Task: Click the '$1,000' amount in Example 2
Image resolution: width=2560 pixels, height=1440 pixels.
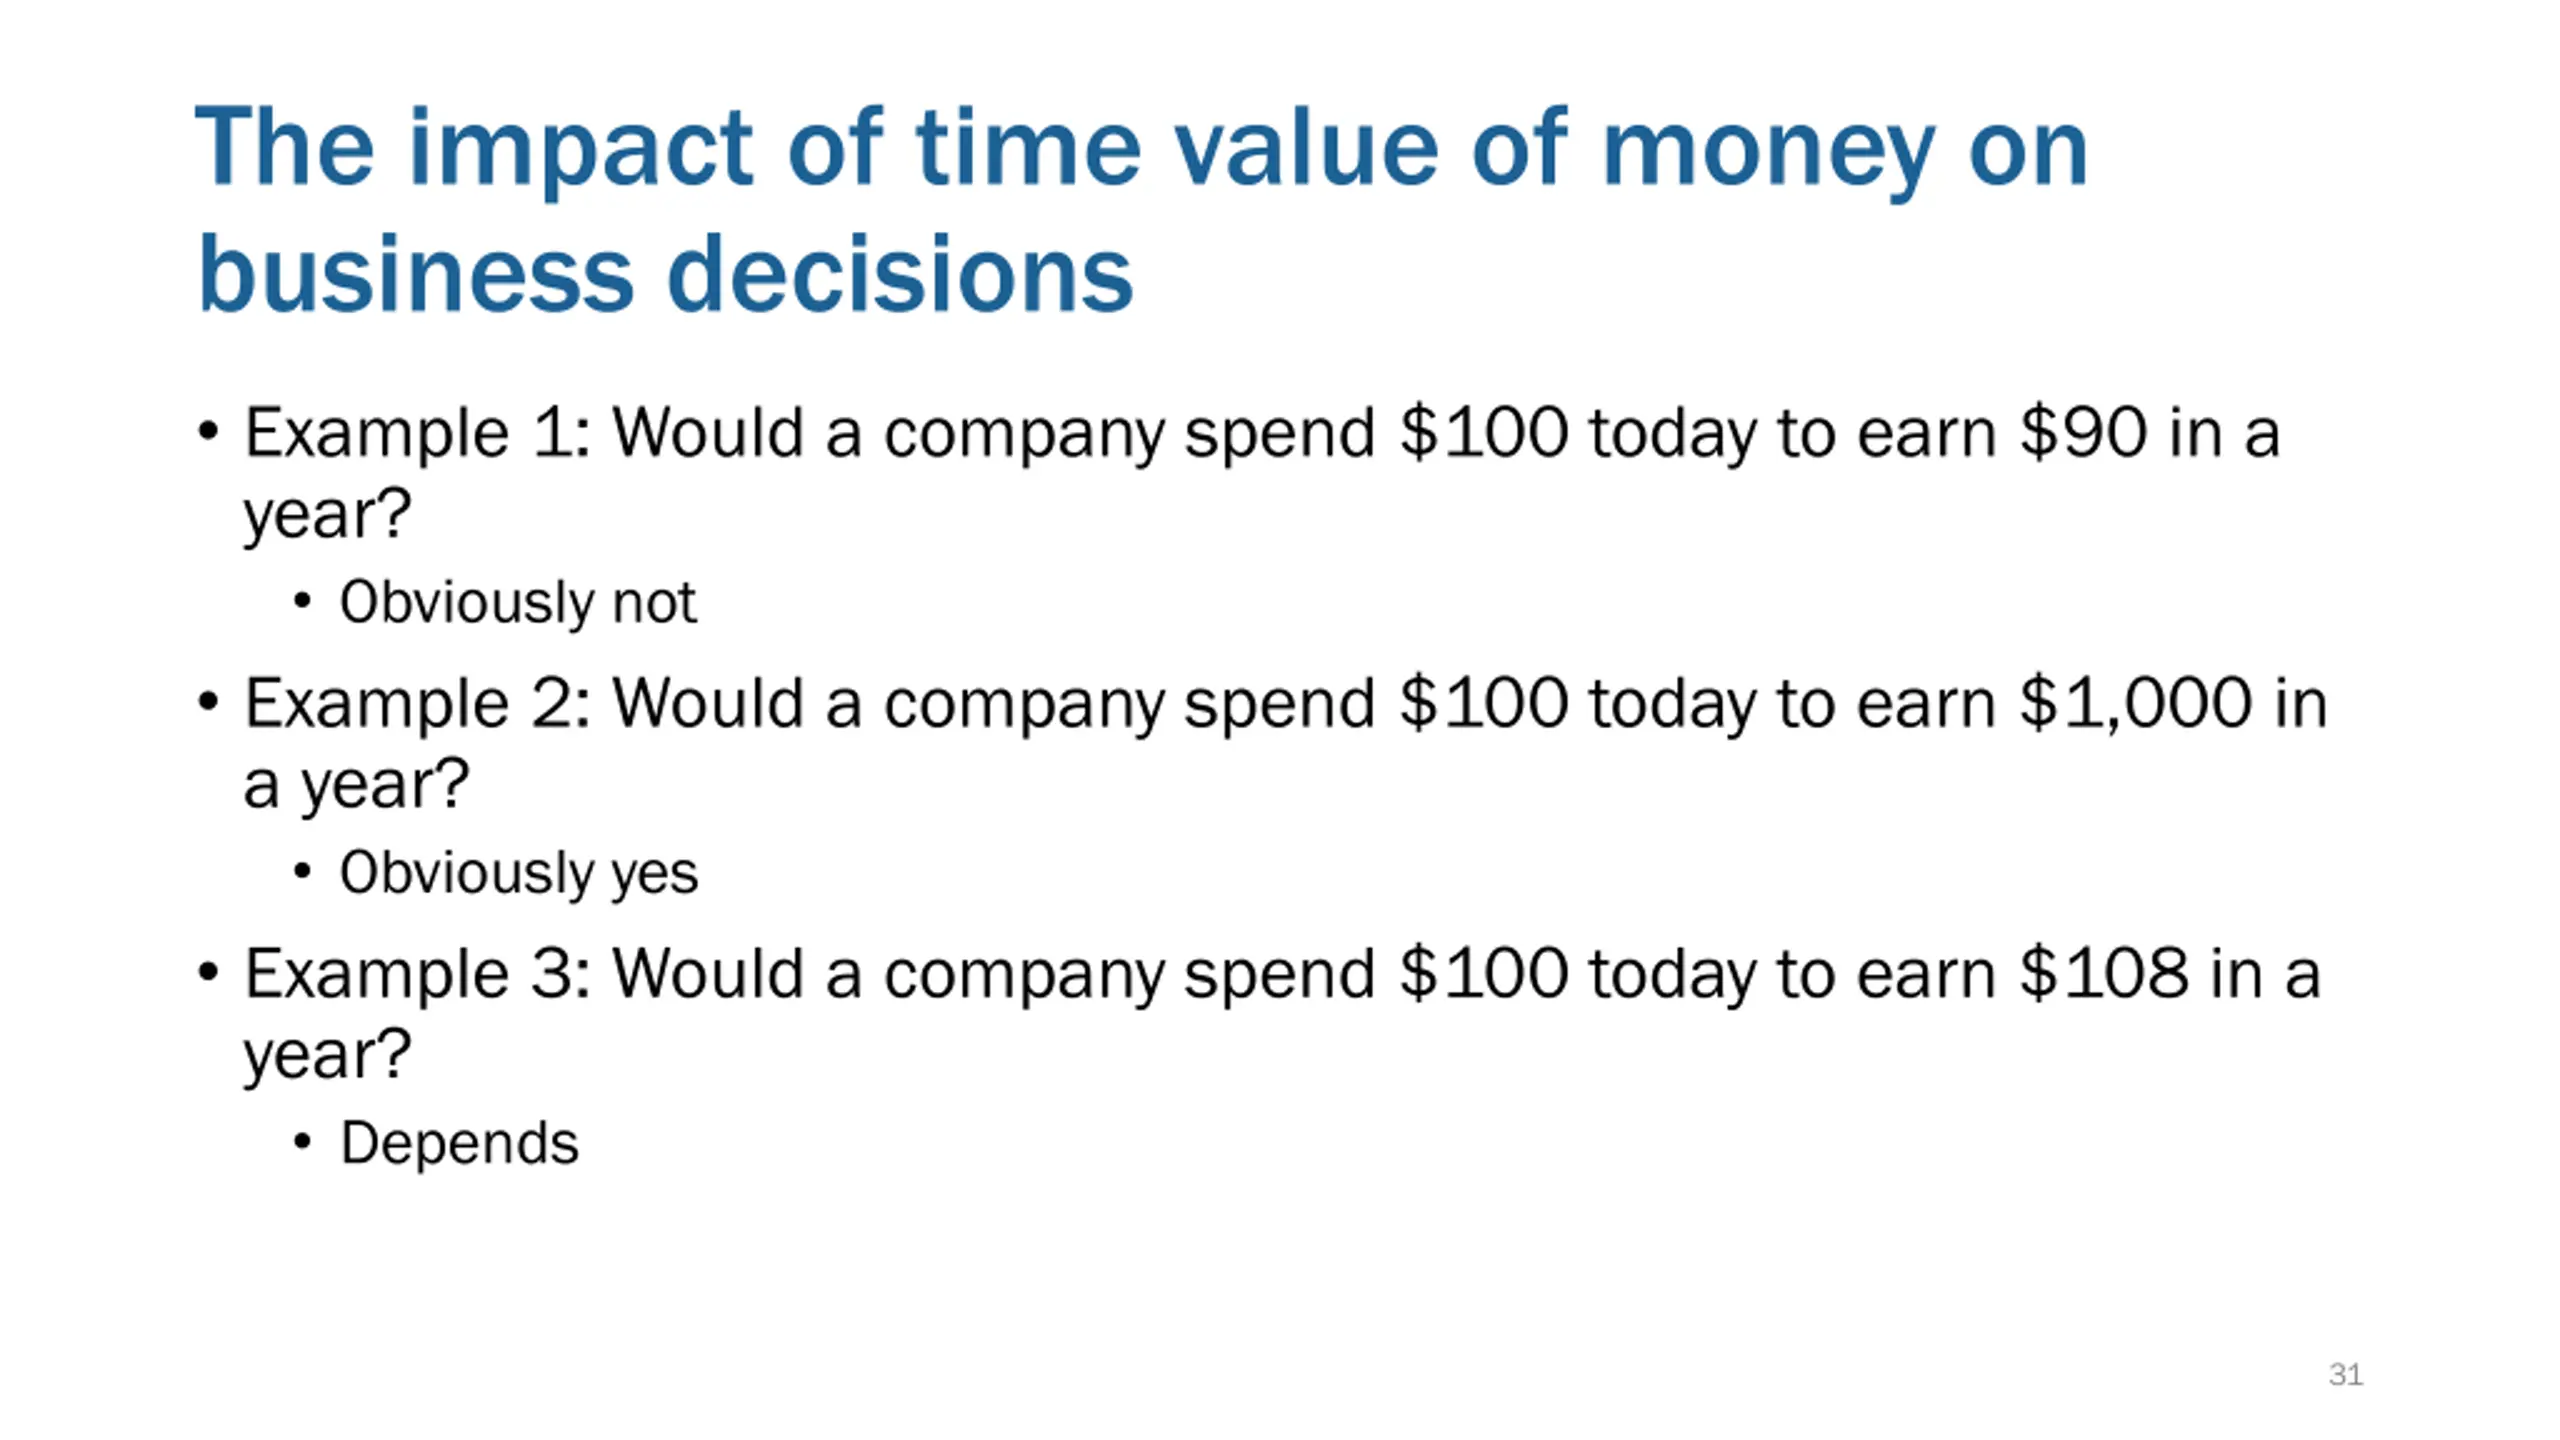Action: [x=2136, y=704]
